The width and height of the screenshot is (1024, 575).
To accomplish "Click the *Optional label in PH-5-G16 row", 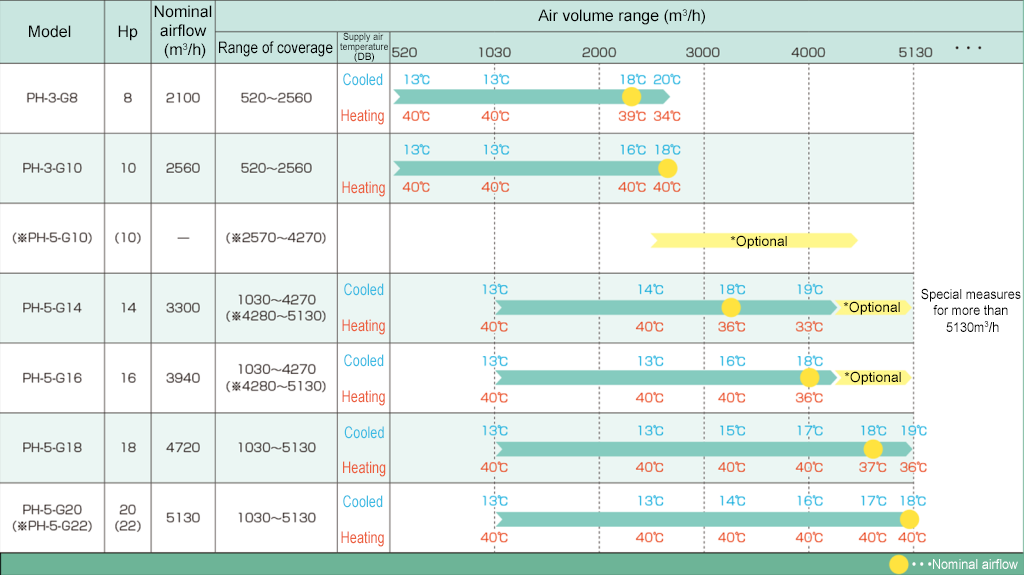I will (872, 378).
